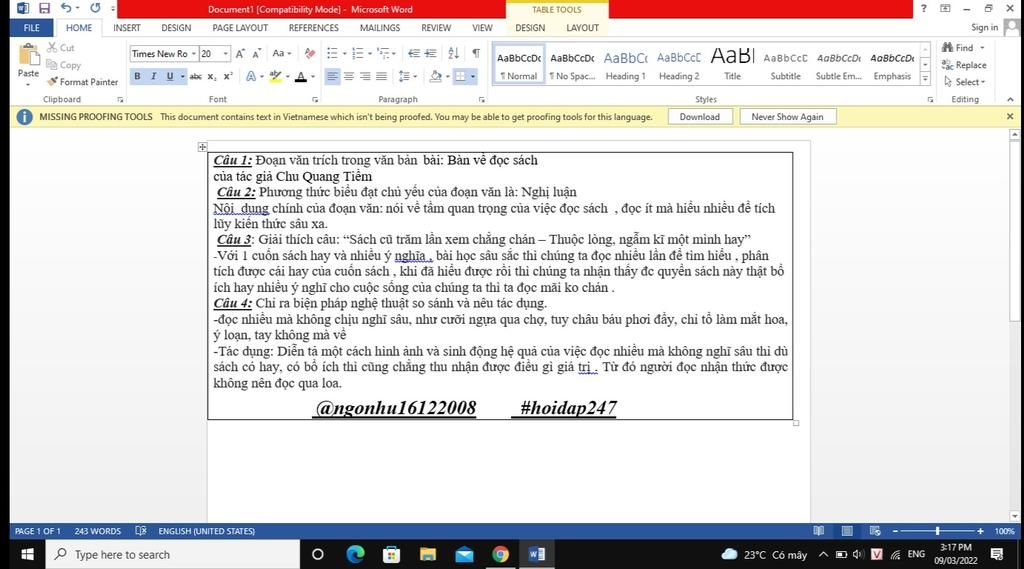1024x569 pixels.
Task: Click the zoom slider in the status bar
Action: [x=937, y=531]
